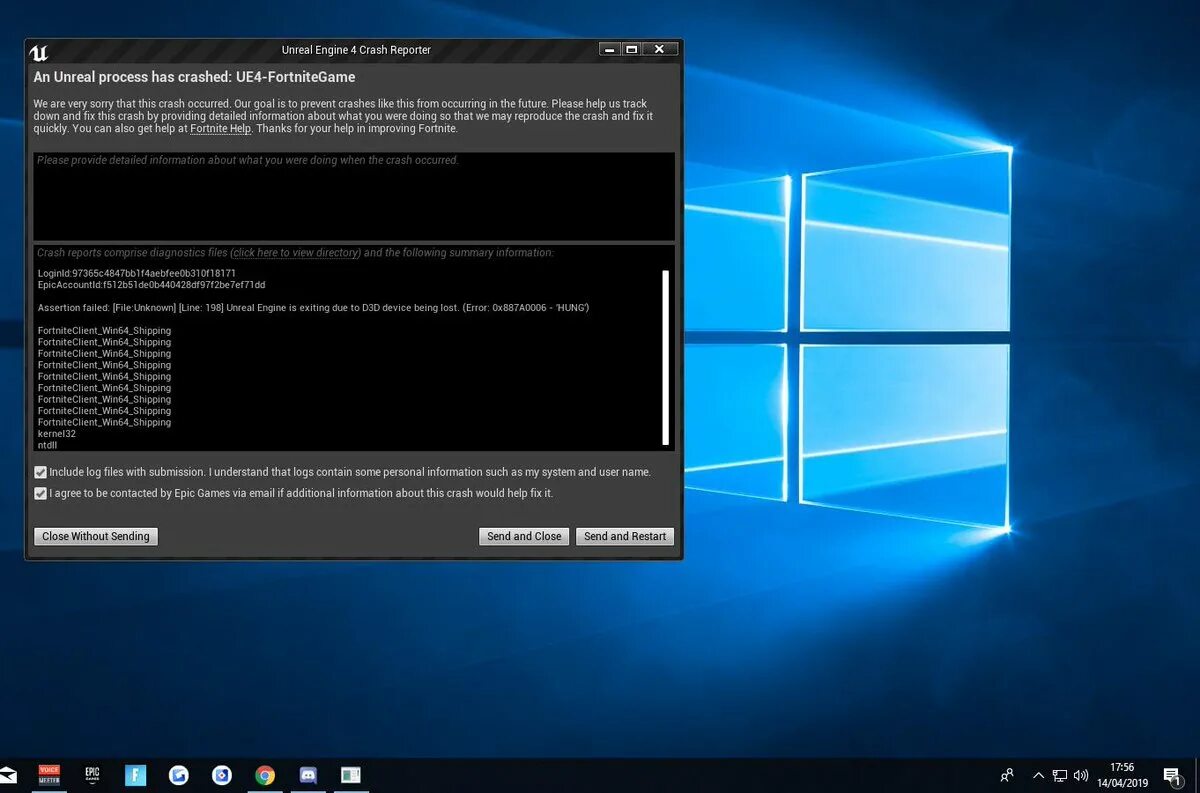
Task: Click the LoginId line in the summary
Action: [137, 273]
